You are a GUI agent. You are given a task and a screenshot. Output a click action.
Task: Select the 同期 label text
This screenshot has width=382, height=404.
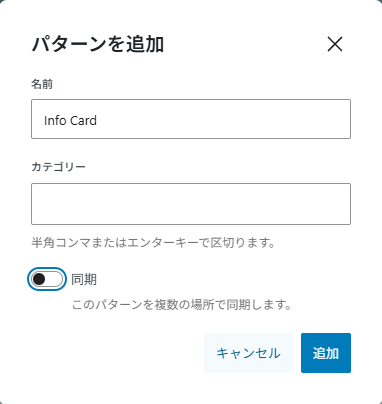point(84,279)
